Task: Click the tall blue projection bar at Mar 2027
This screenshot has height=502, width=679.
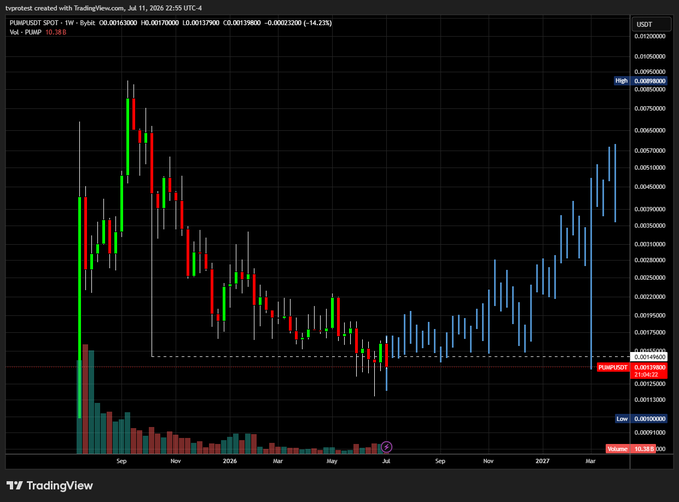Action: tap(591, 273)
